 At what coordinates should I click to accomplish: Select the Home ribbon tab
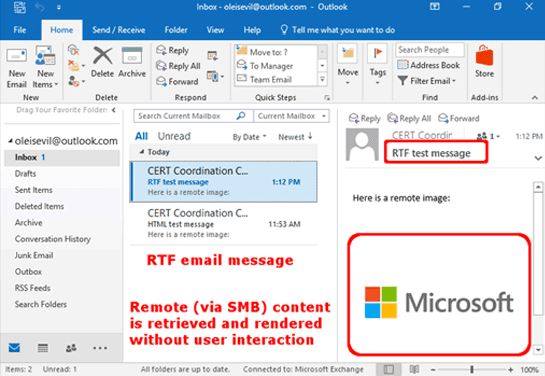62,30
